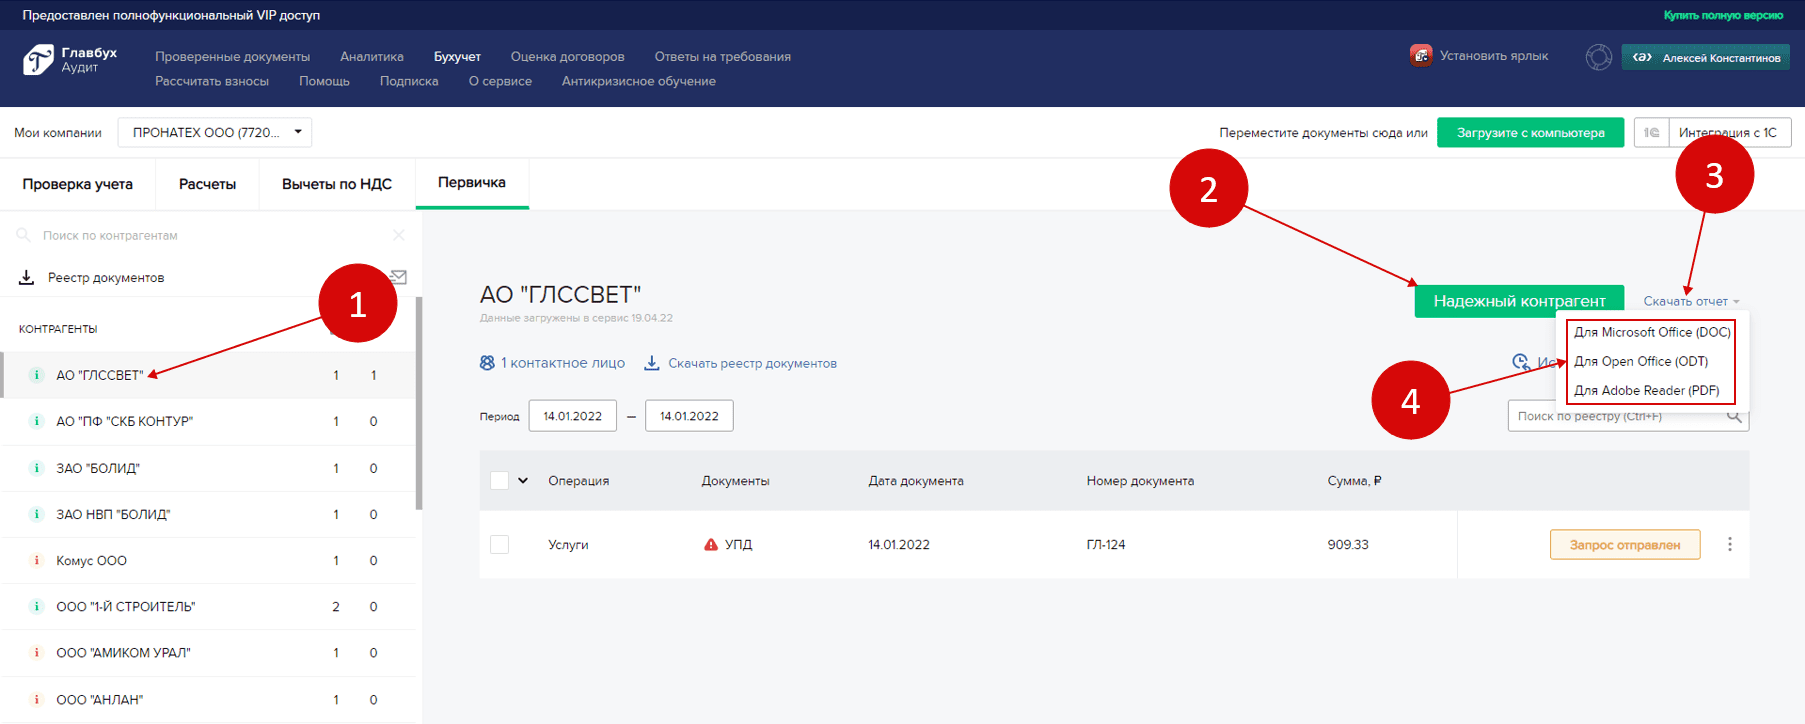Click info icon next to АО "ПФ "СКБ КОНТУР"

37,421
